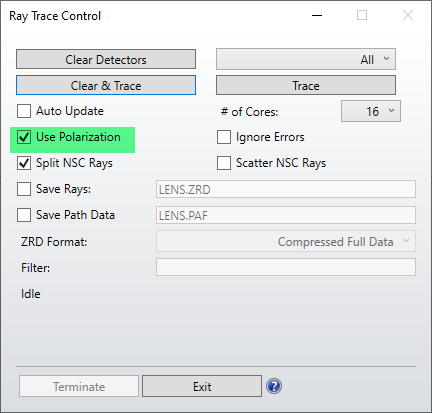Check Scatter NSC Rays
Image resolution: width=432 pixels, height=413 pixels.
tap(224, 163)
